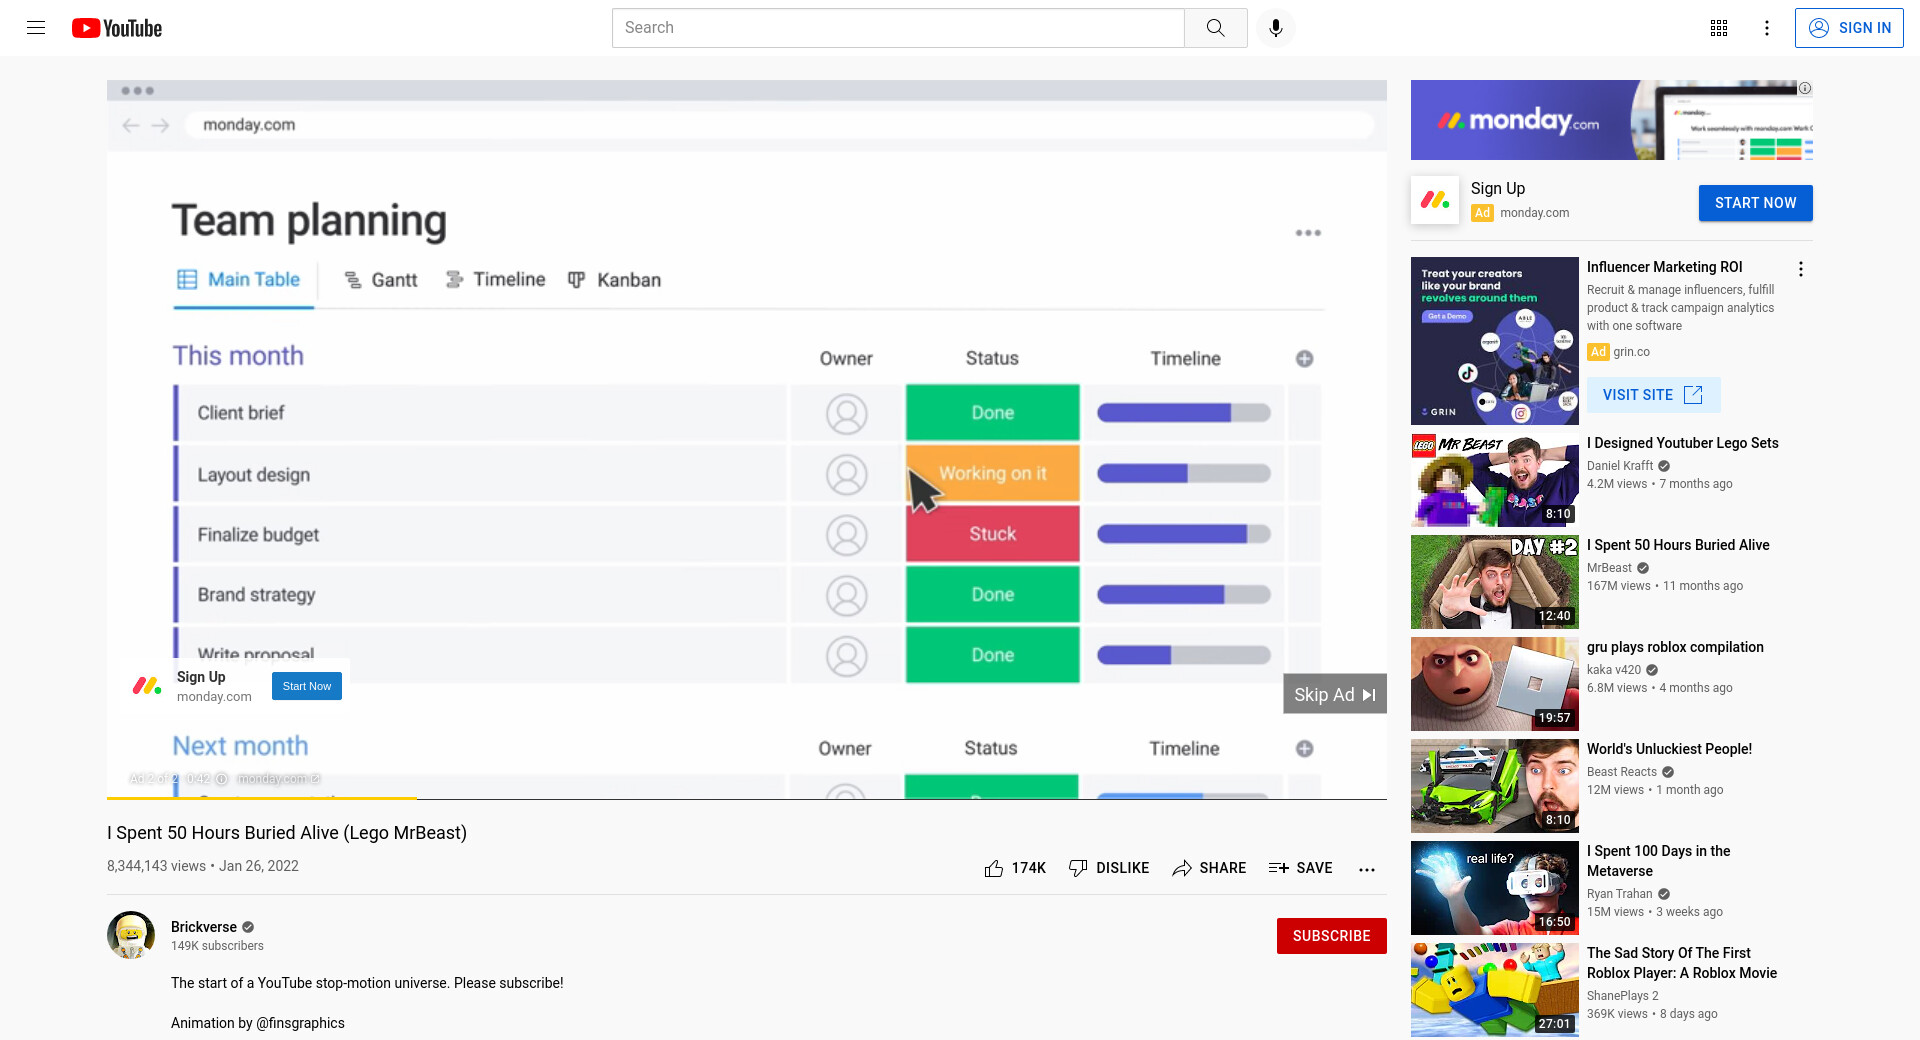The image size is (1920, 1040).
Task: Click the DISLIKE thumbs down
Action: coord(1109,868)
